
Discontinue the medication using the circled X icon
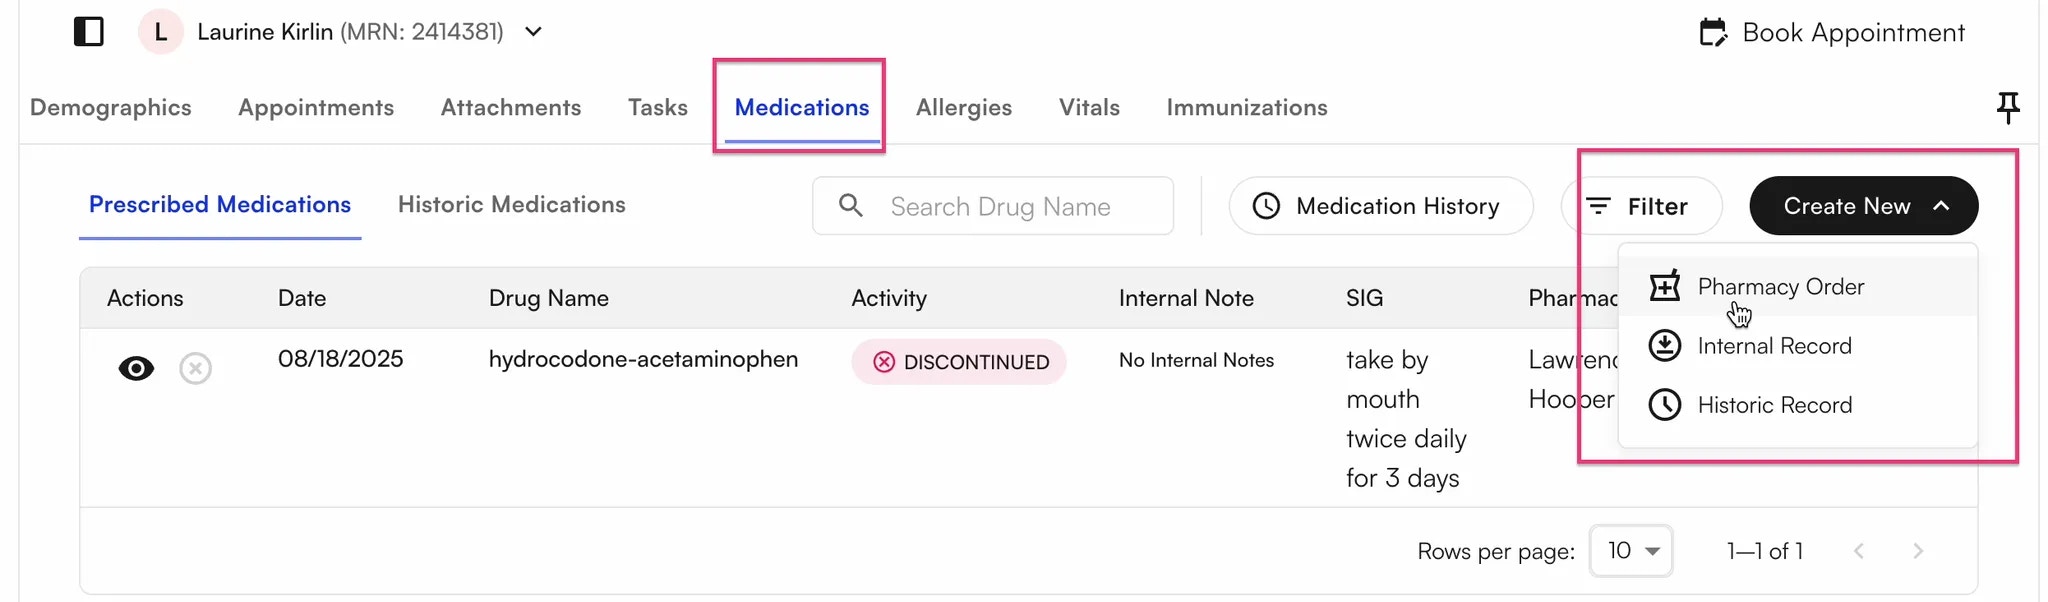[x=196, y=368]
